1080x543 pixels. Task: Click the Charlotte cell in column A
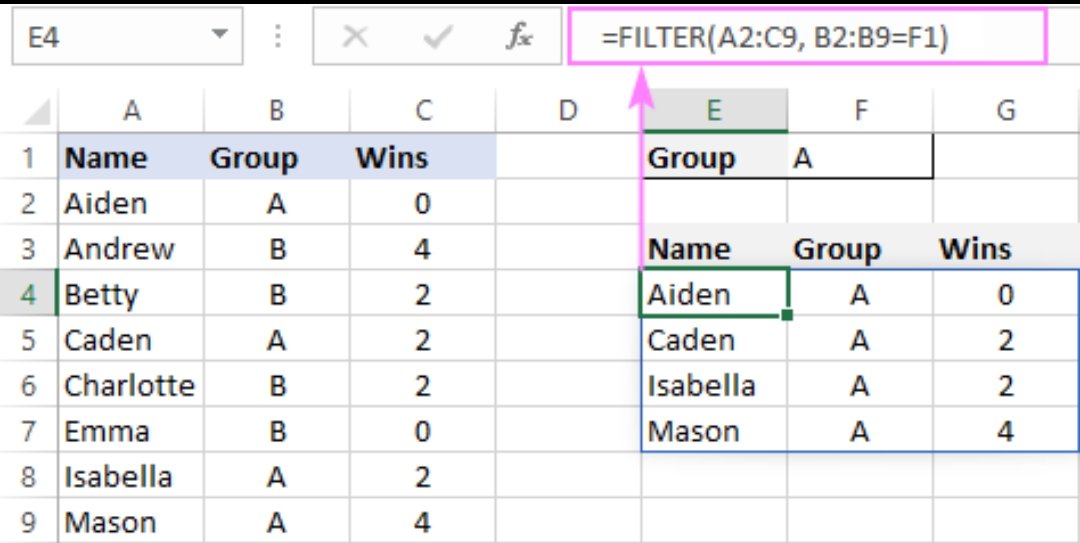[130, 386]
